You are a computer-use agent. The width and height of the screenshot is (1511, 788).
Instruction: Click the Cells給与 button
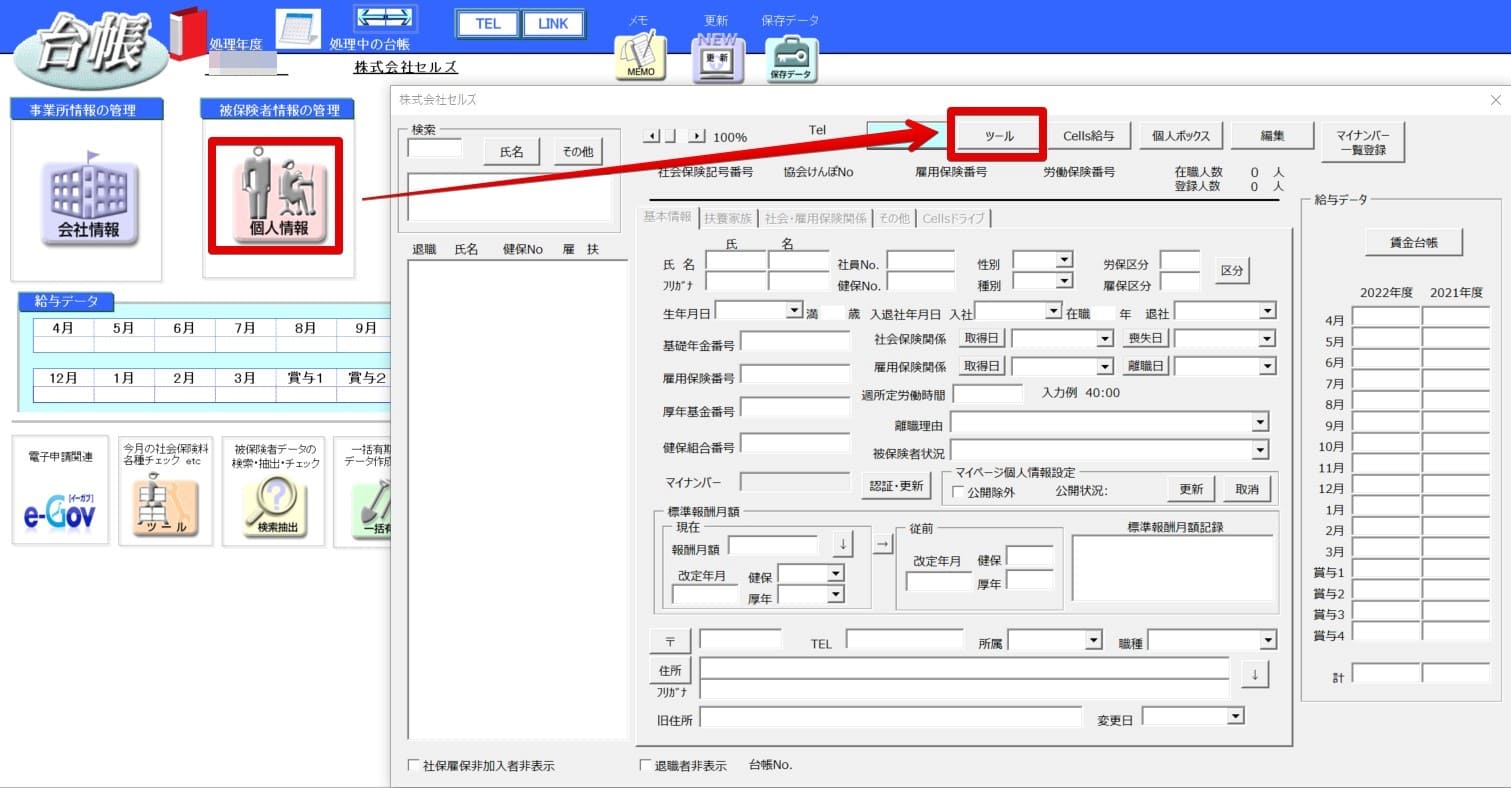tap(1089, 136)
